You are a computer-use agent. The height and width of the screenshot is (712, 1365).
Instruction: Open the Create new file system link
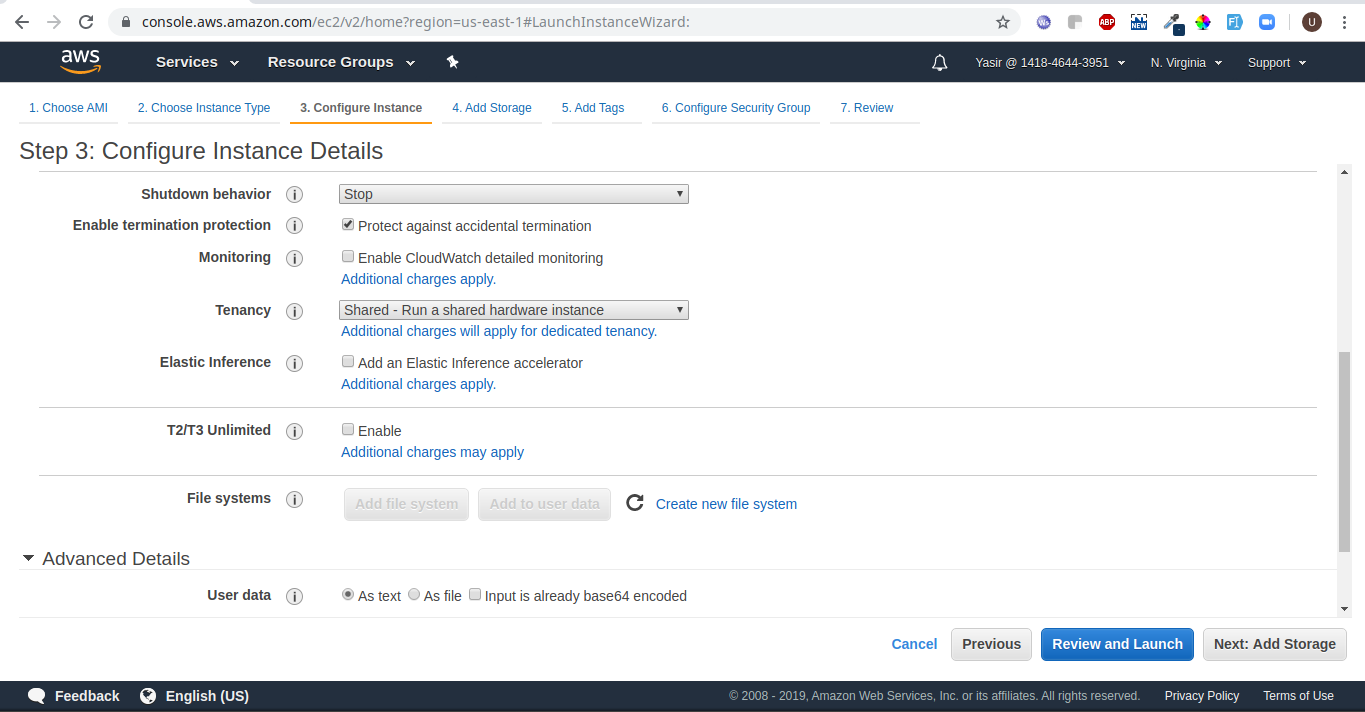click(726, 504)
